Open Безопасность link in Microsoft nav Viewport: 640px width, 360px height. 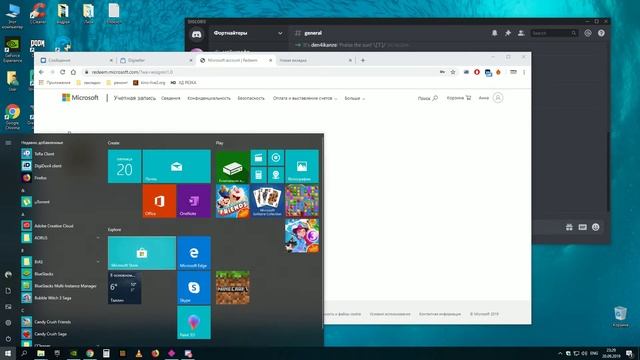[x=251, y=98]
